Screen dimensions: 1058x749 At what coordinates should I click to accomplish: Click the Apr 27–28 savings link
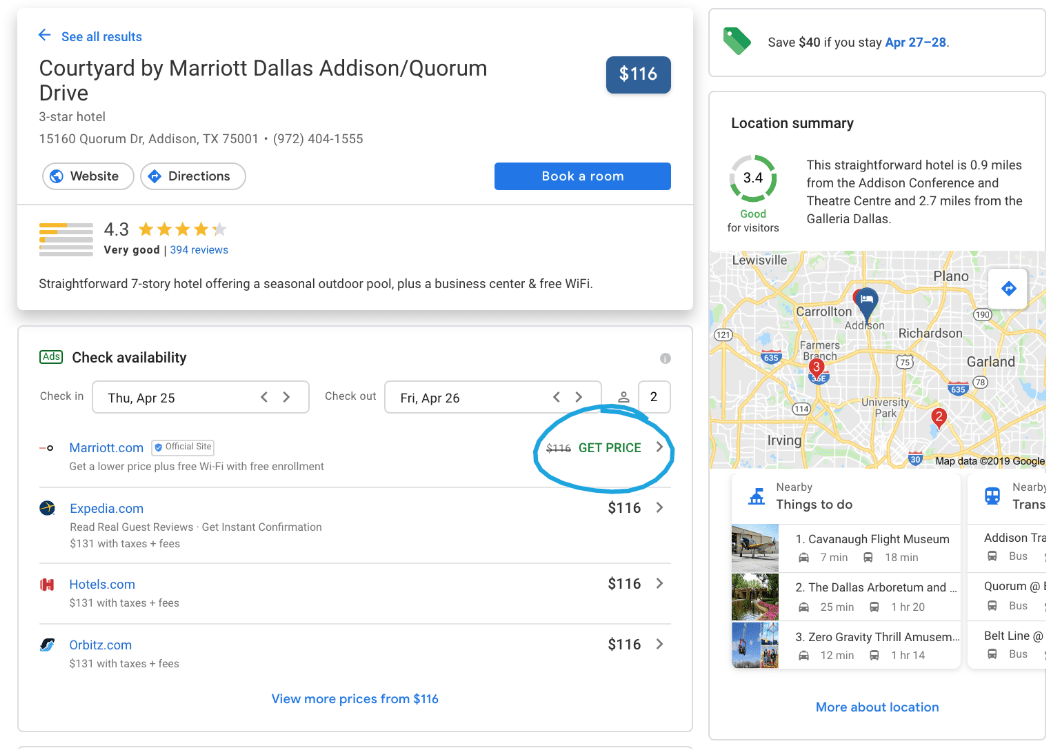[x=916, y=43]
